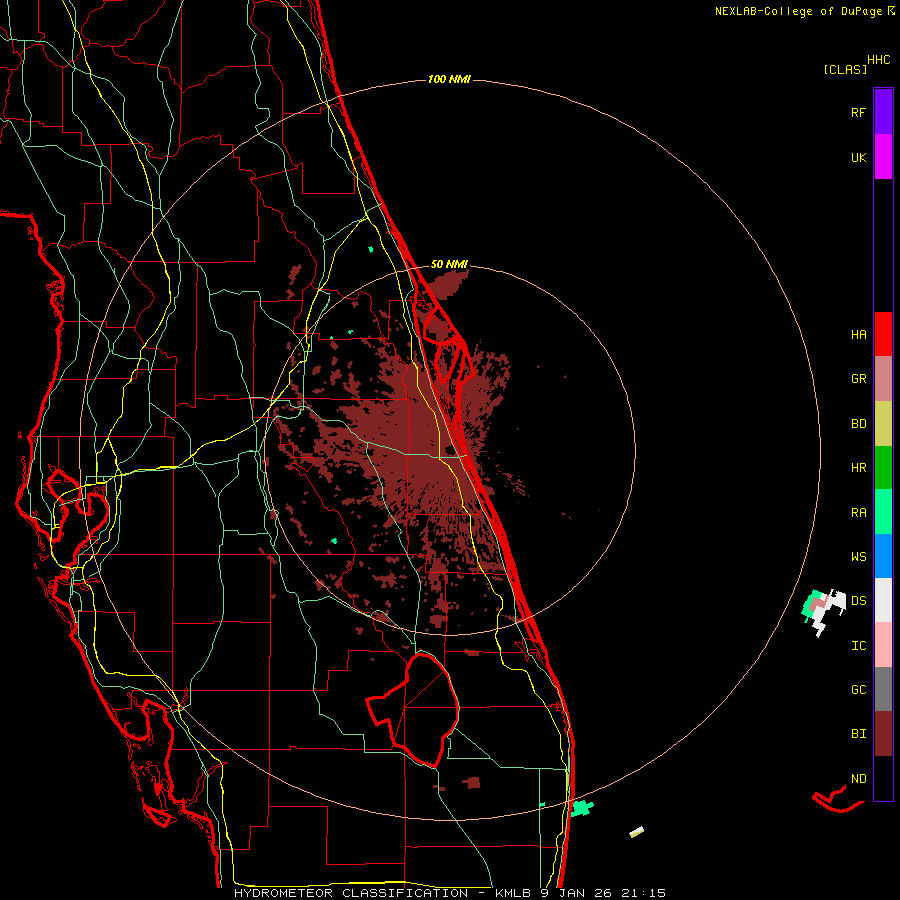
Task: Click the UK magenta legend swatch
Action: tap(883, 157)
